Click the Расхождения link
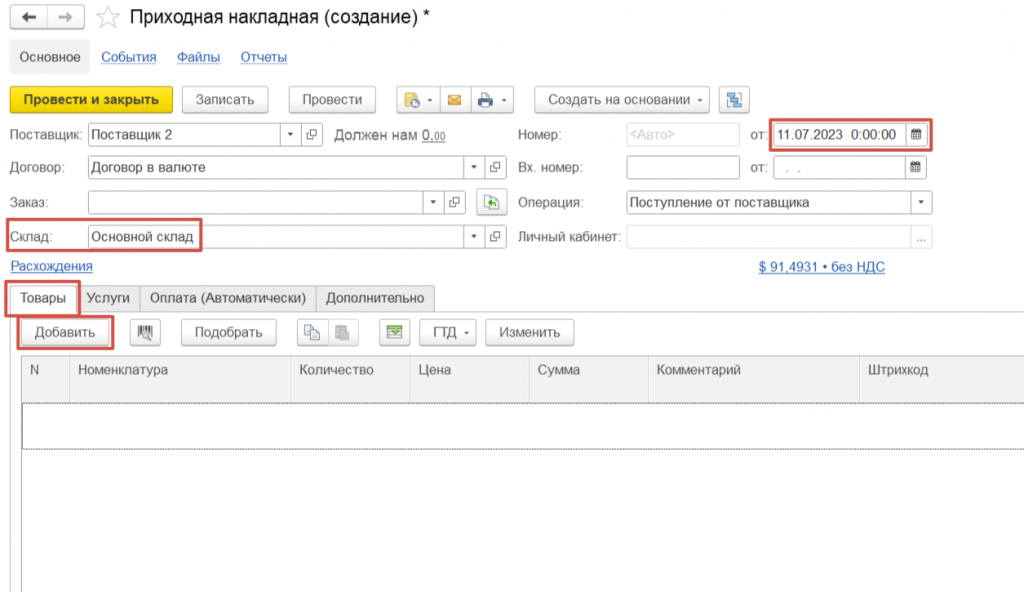The image size is (1024, 592). point(51,266)
